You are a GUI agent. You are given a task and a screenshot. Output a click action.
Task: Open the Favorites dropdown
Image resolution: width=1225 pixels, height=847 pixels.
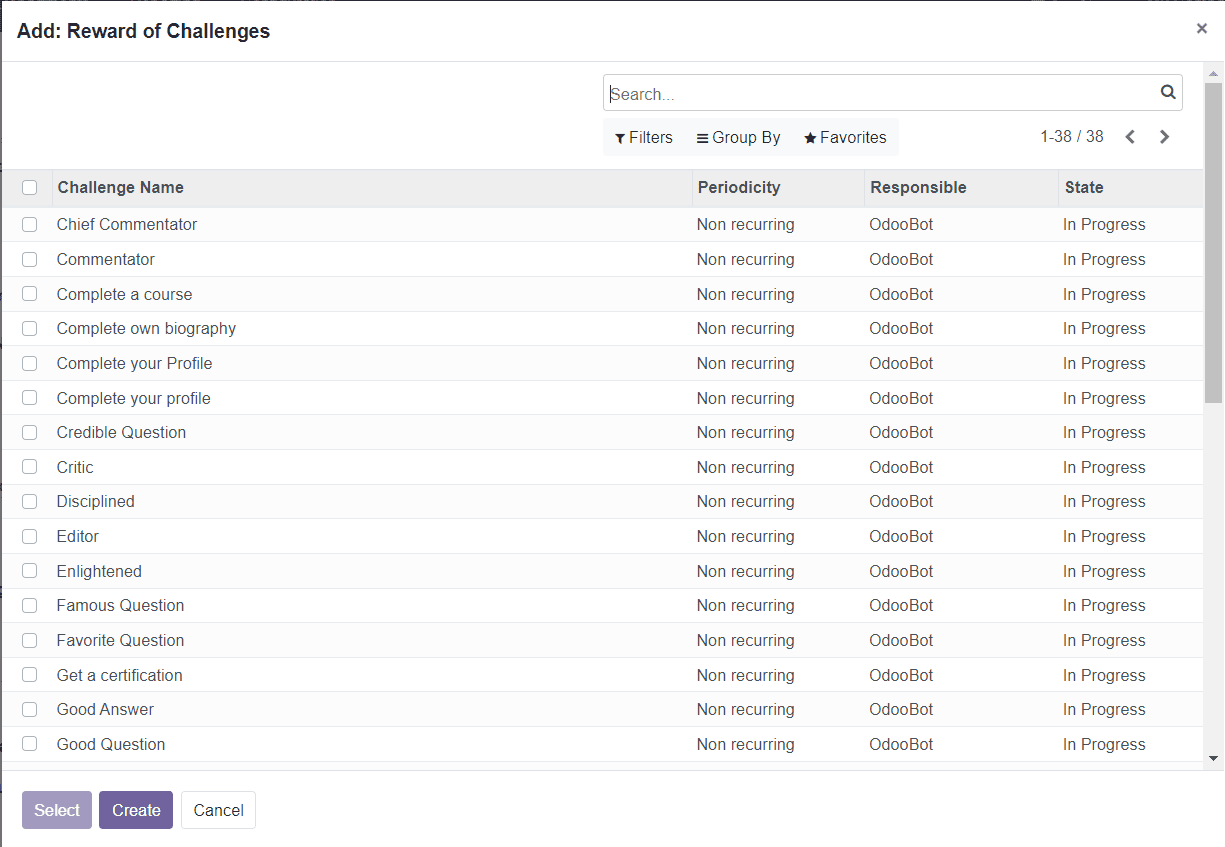tap(845, 138)
